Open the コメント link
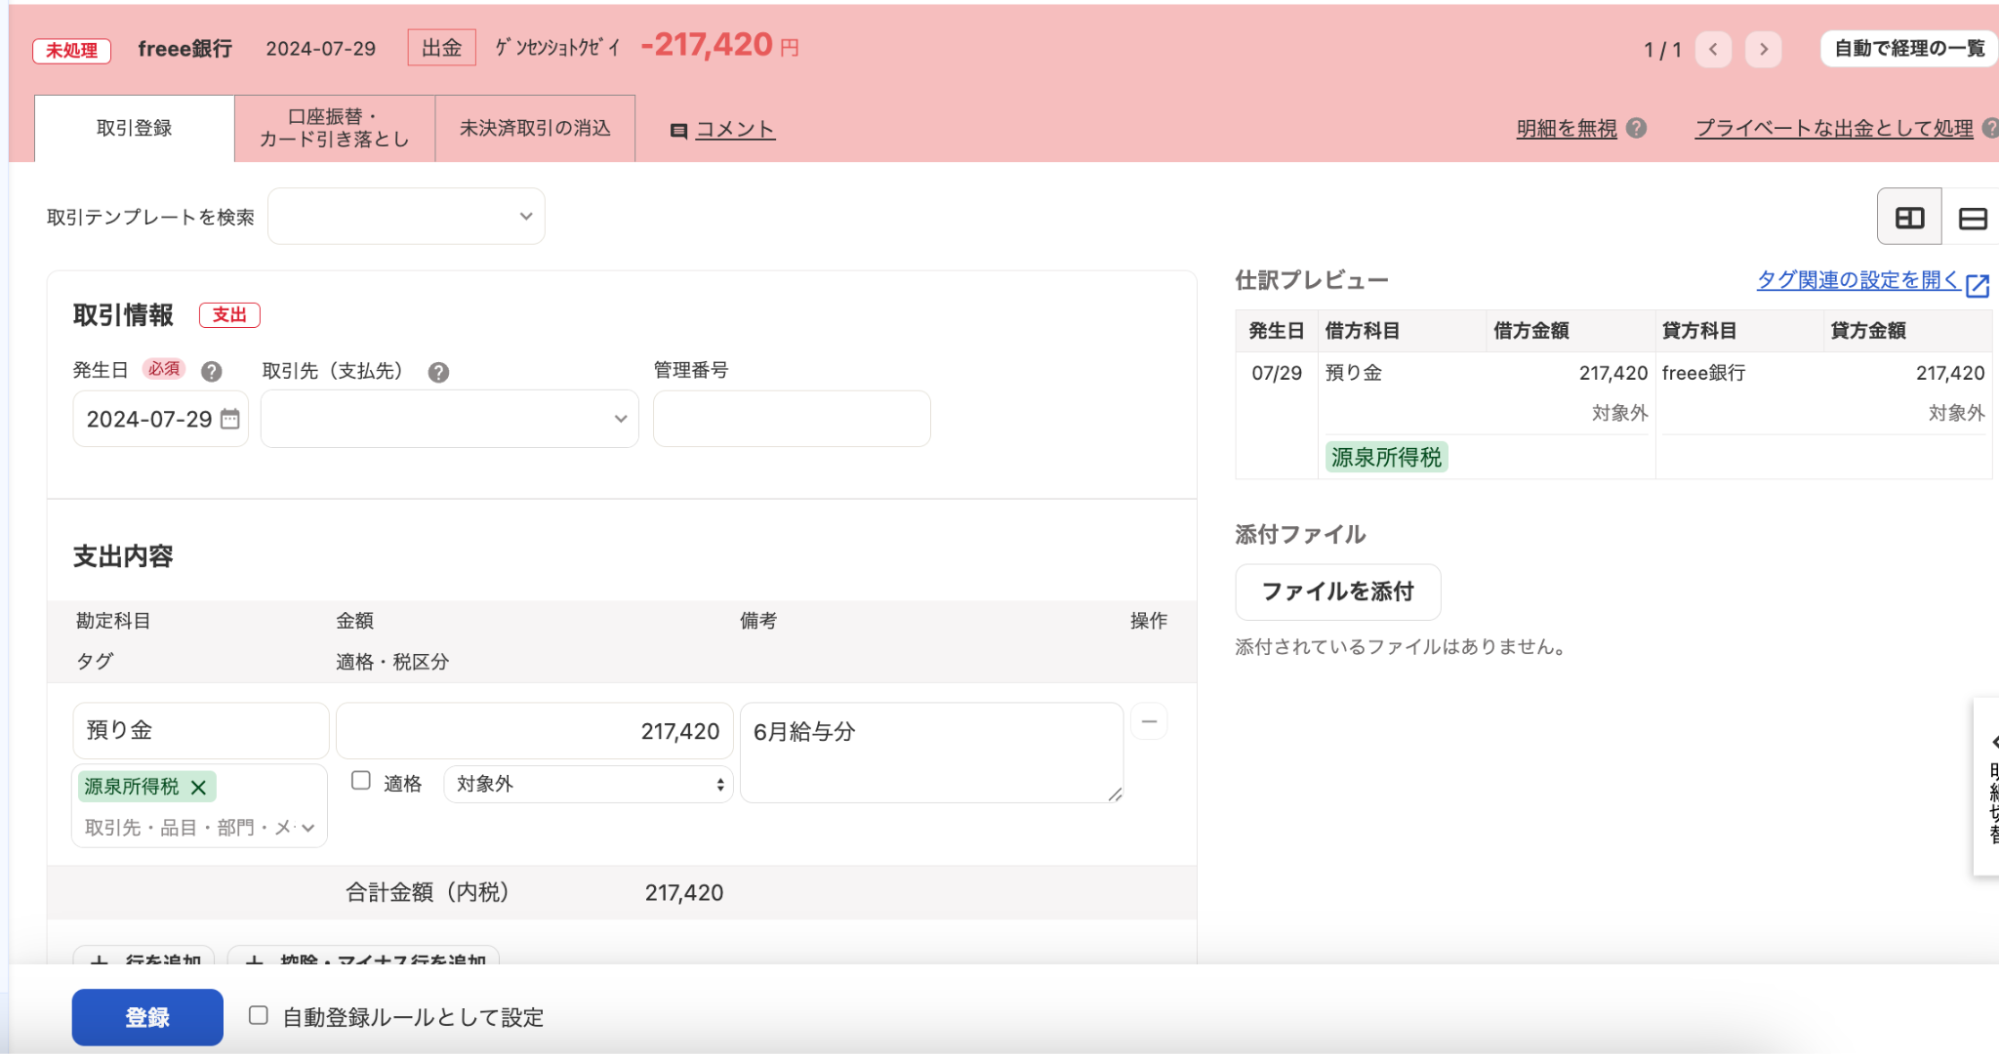 click(x=735, y=130)
